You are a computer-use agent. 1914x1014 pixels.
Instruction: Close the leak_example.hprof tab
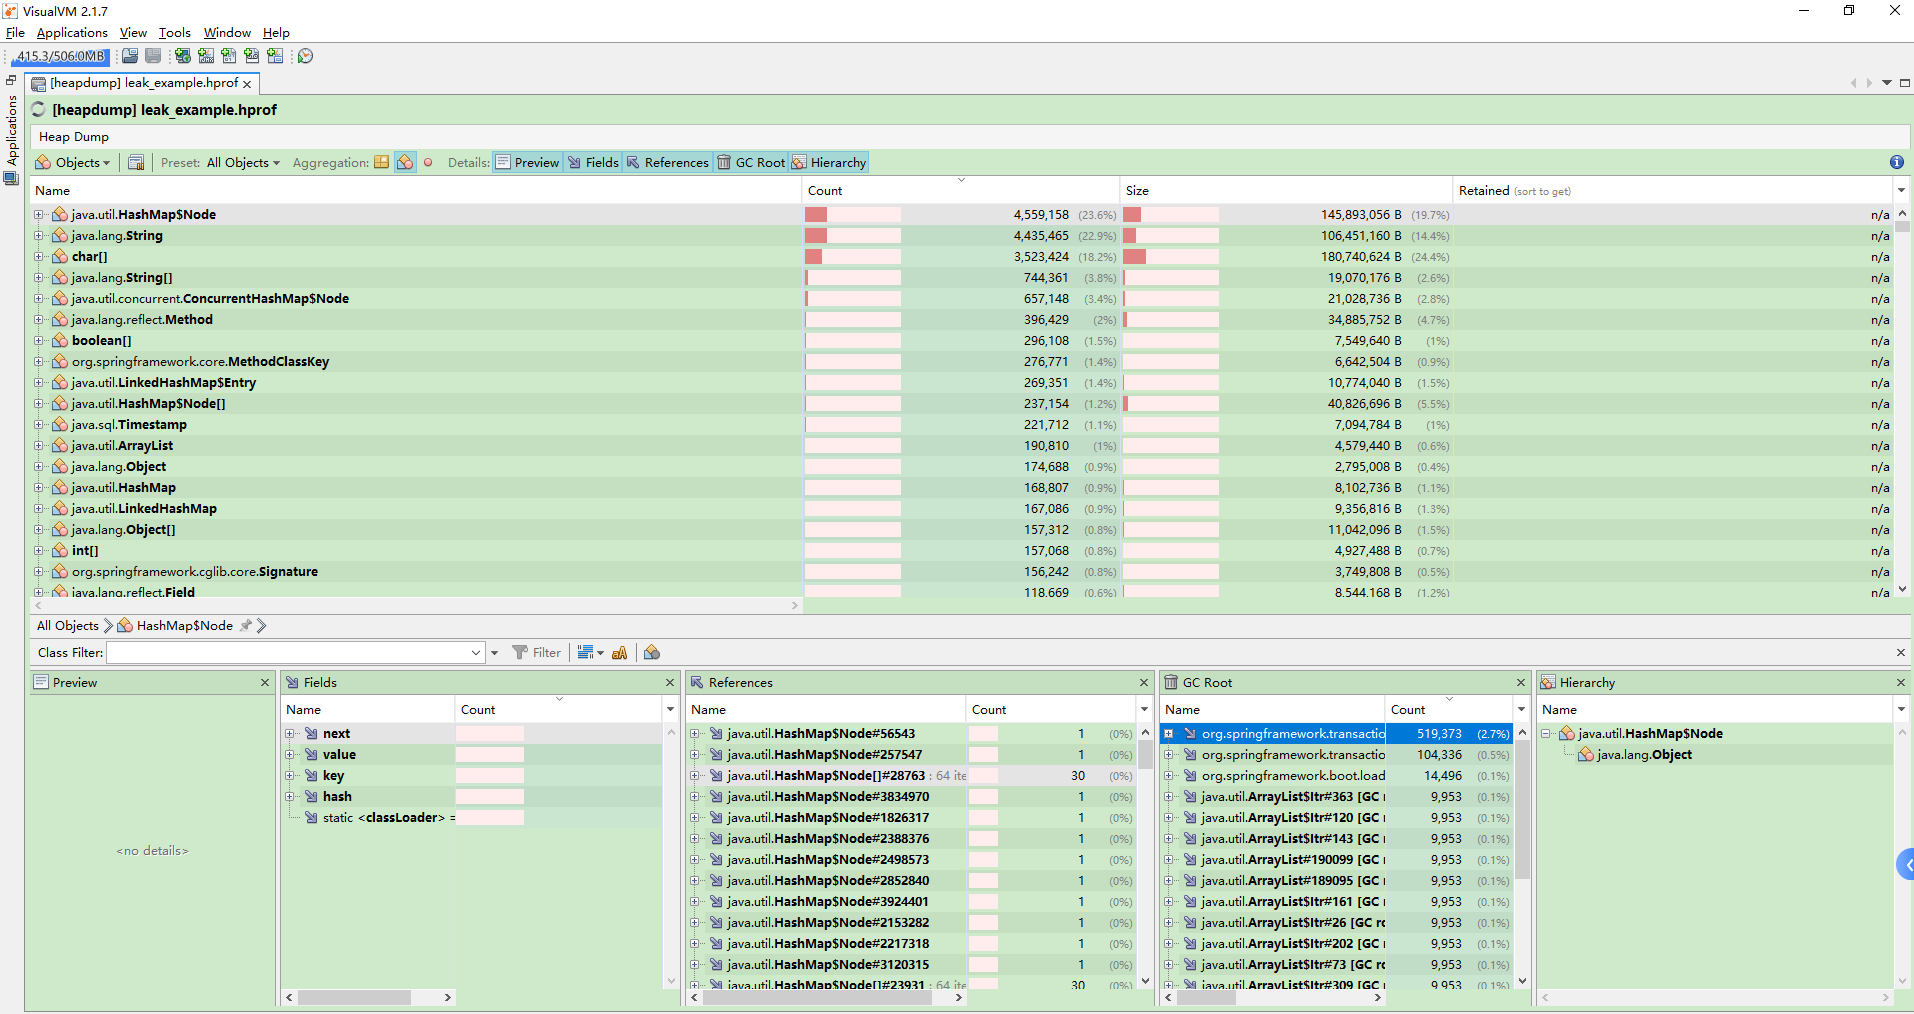[x=247, y=84]
